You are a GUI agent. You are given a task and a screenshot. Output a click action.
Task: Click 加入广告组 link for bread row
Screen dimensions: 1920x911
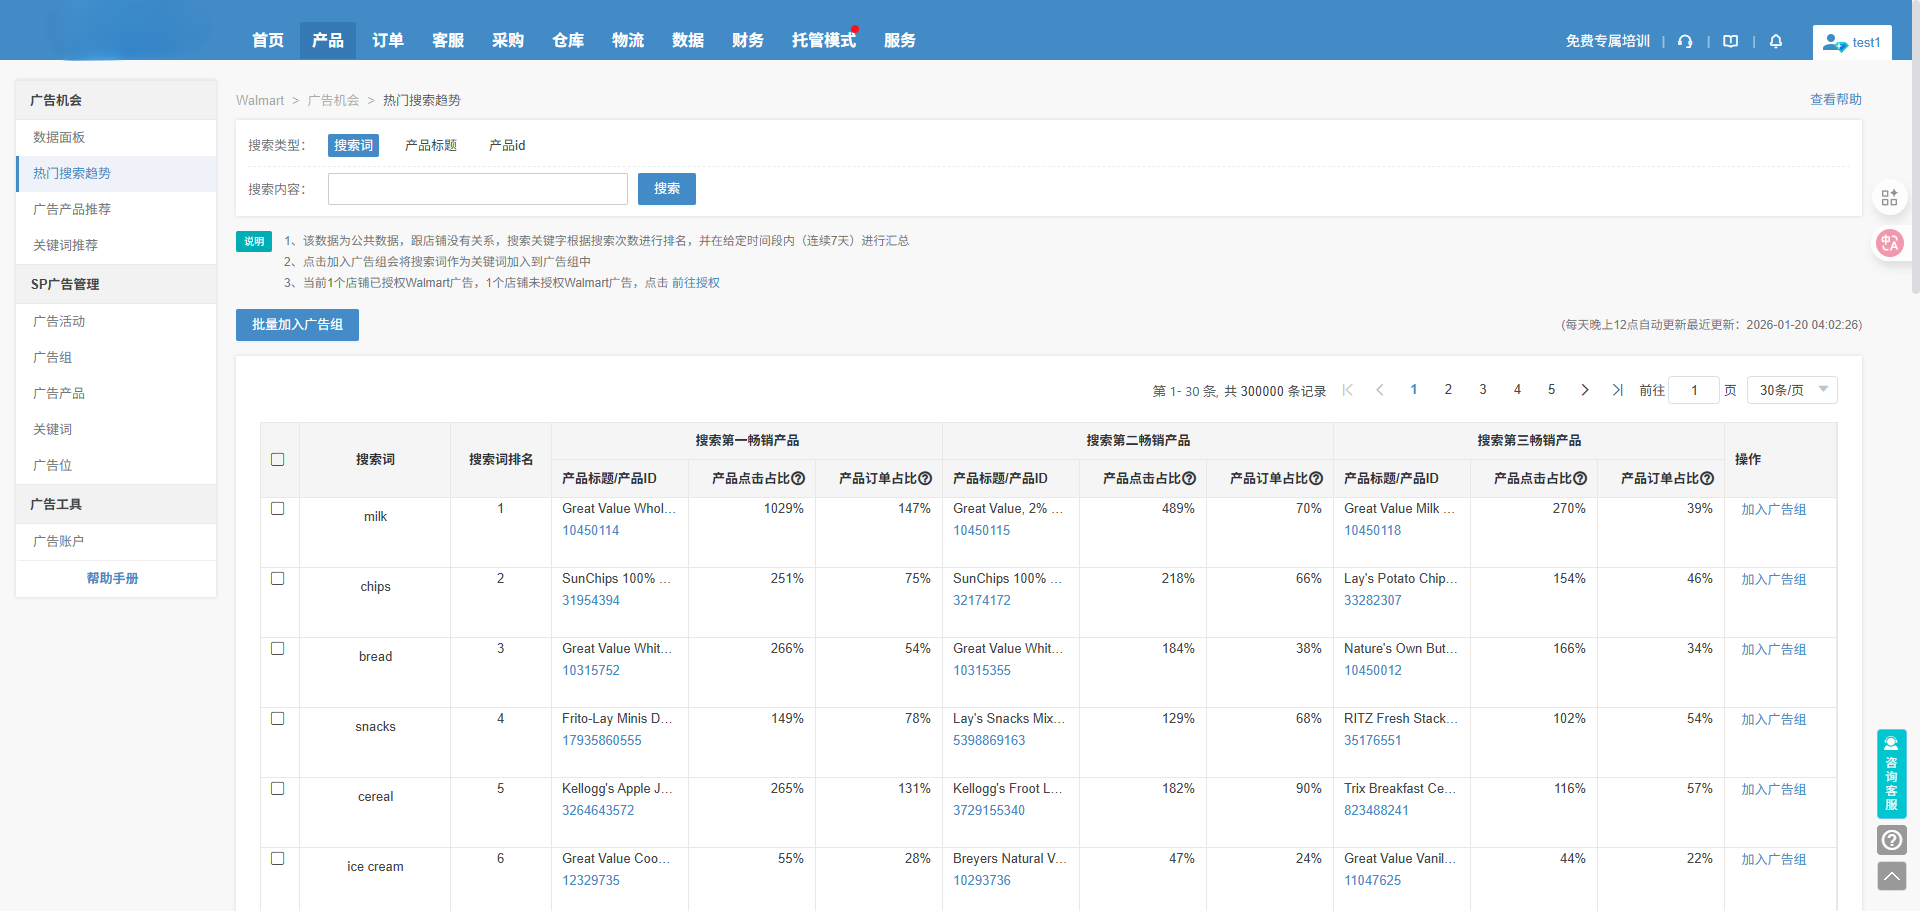pyautogui.click(x=1773, y=649)
